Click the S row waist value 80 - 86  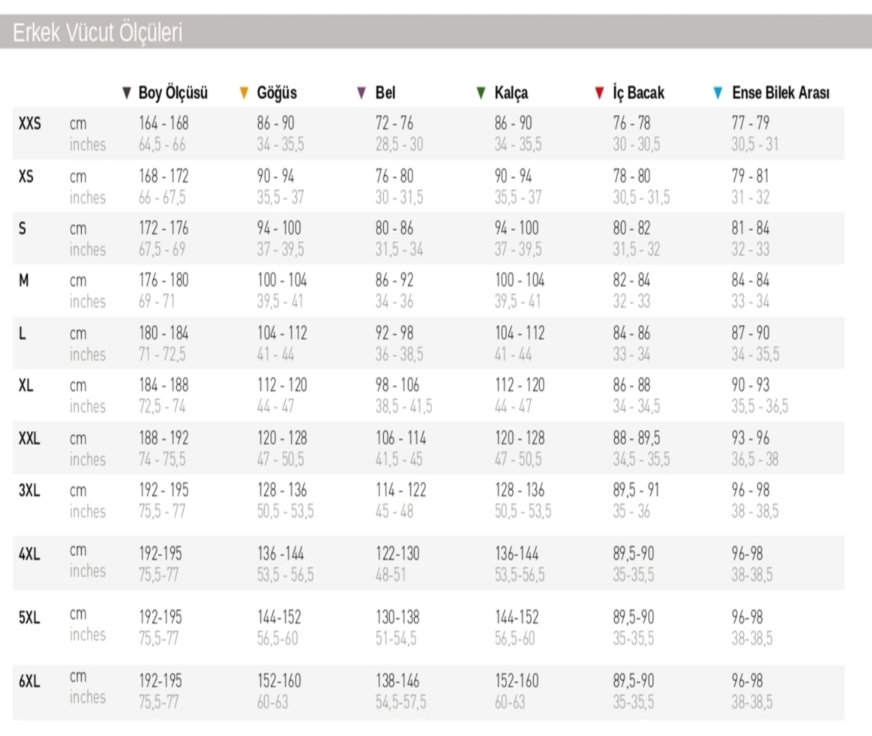394,228
